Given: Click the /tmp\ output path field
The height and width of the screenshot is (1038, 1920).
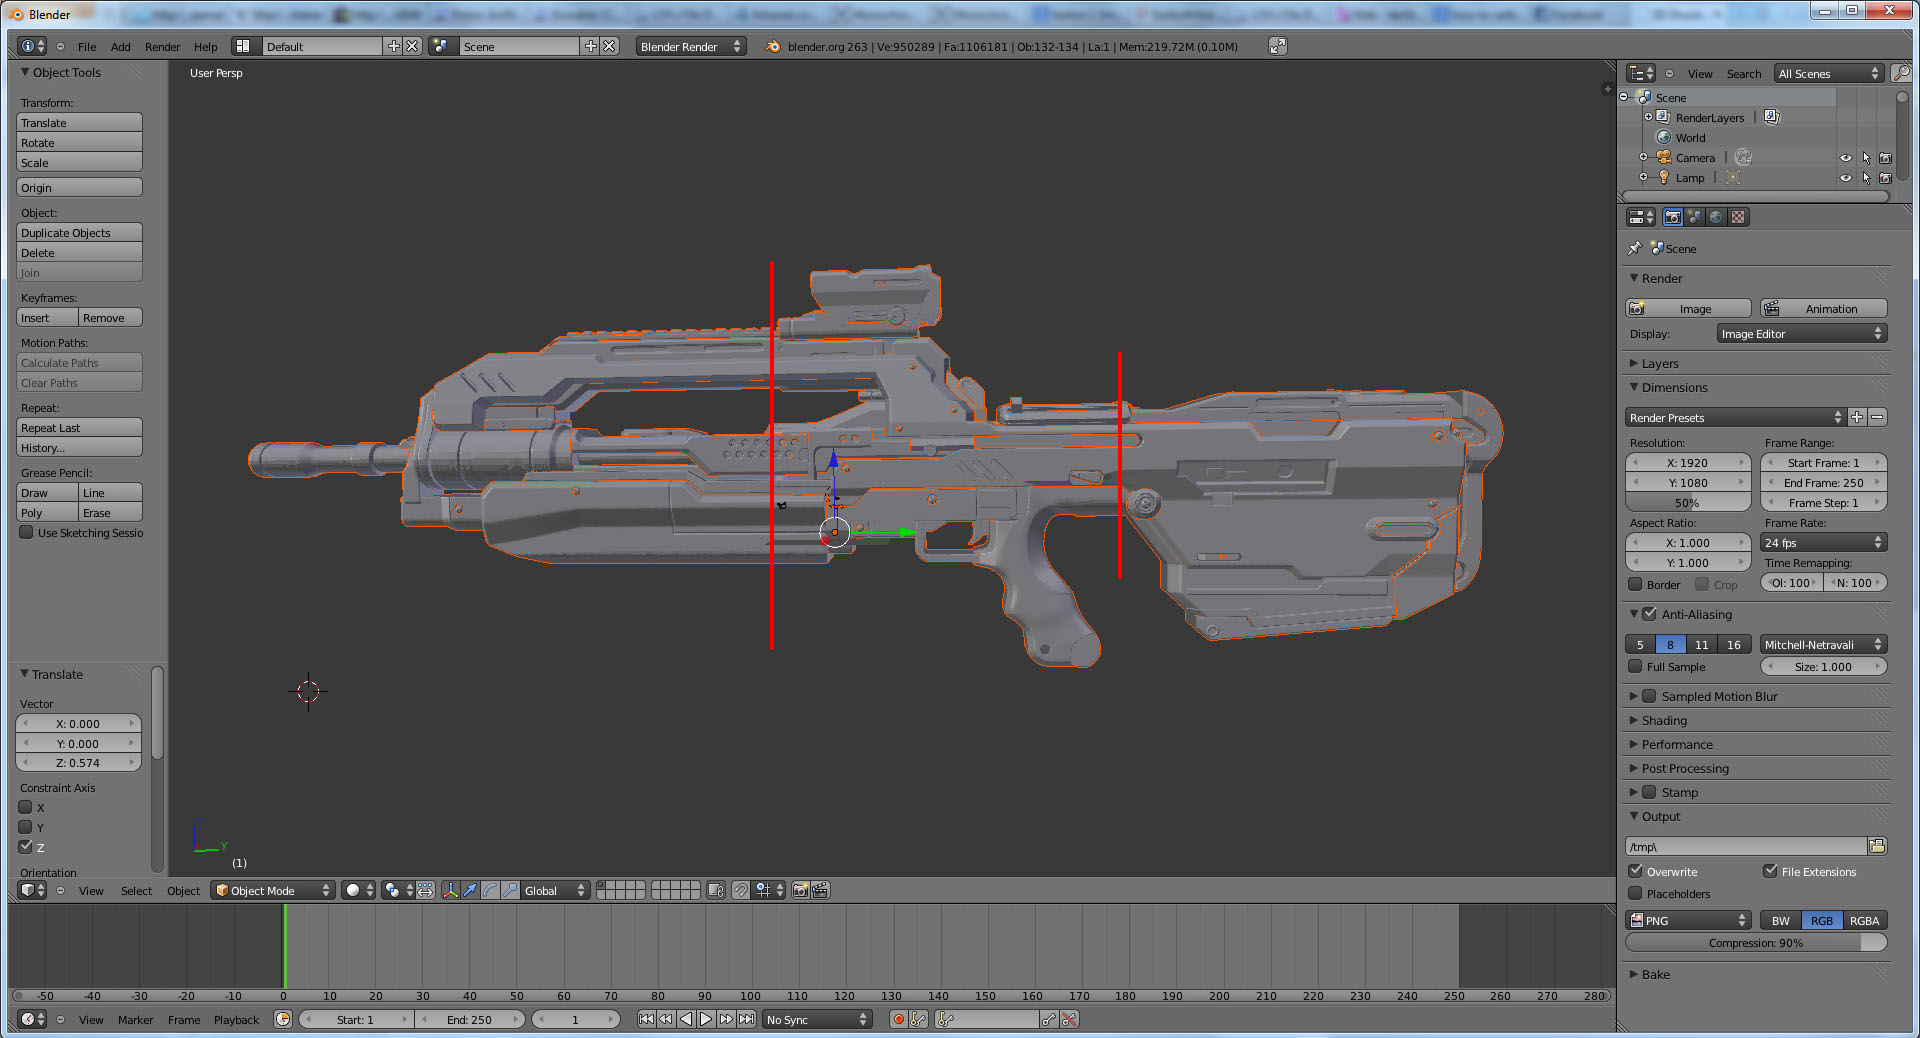Looking at the screenshot, I should coord(1746,846).
